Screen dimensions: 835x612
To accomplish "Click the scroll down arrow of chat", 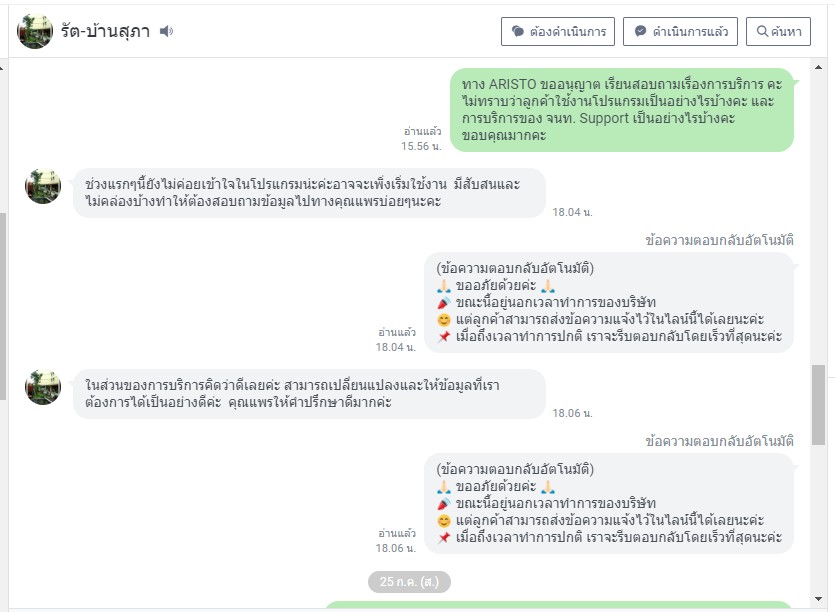I will click(x=818, y=599).
